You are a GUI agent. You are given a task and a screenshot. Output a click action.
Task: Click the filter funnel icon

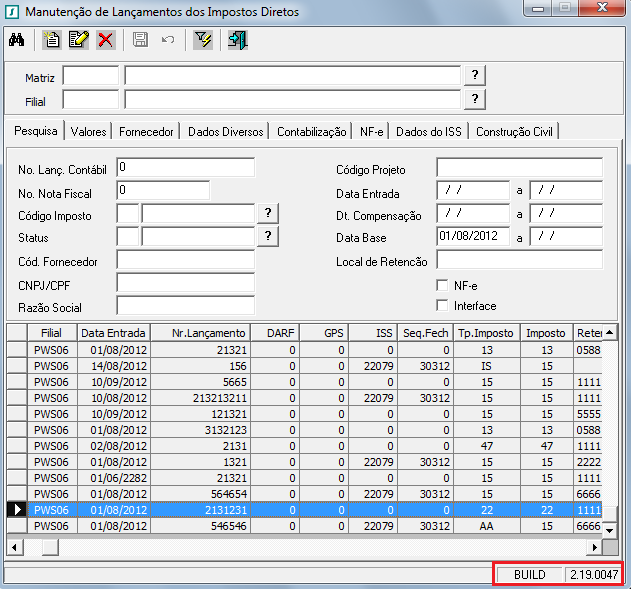pos(204,40)
